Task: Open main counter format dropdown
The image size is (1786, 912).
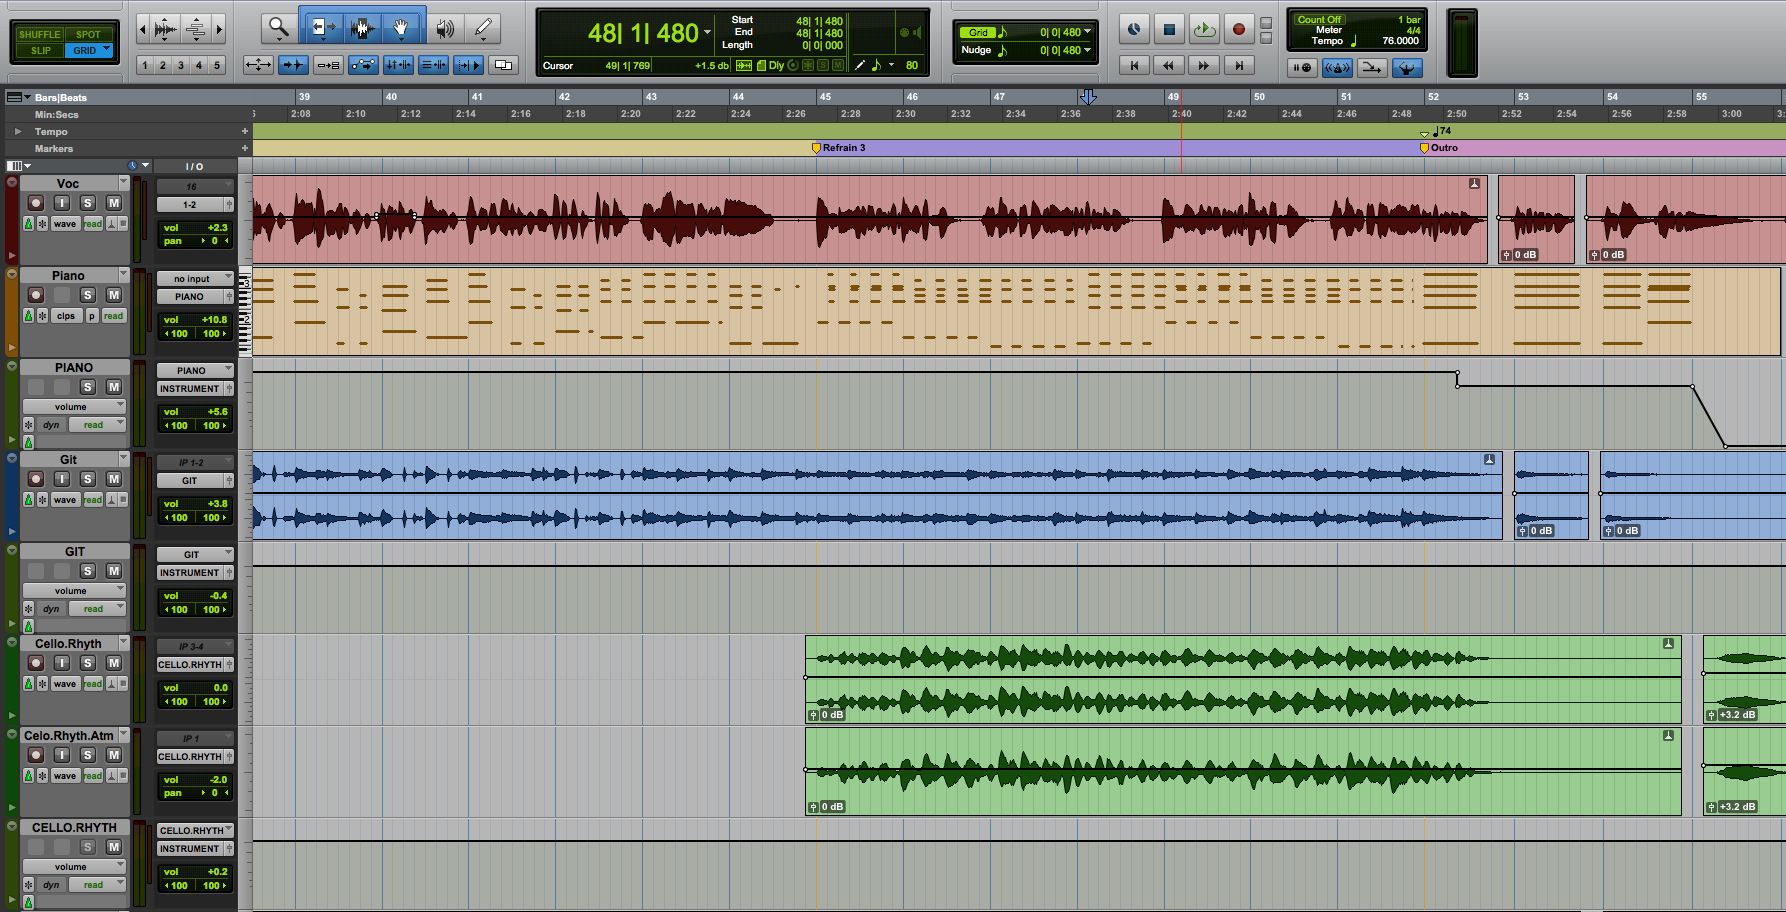Action: coord(707,32)
